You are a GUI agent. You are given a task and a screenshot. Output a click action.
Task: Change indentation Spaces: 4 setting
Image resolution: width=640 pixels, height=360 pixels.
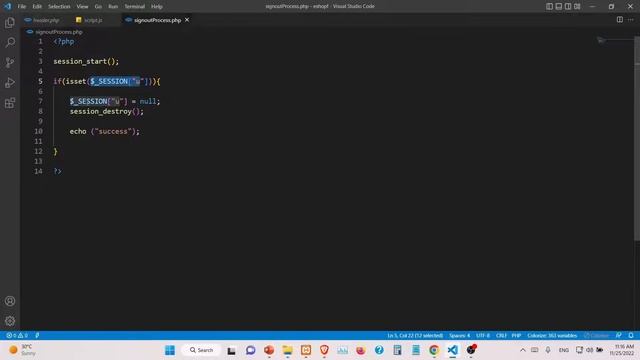tap(459, 336)
